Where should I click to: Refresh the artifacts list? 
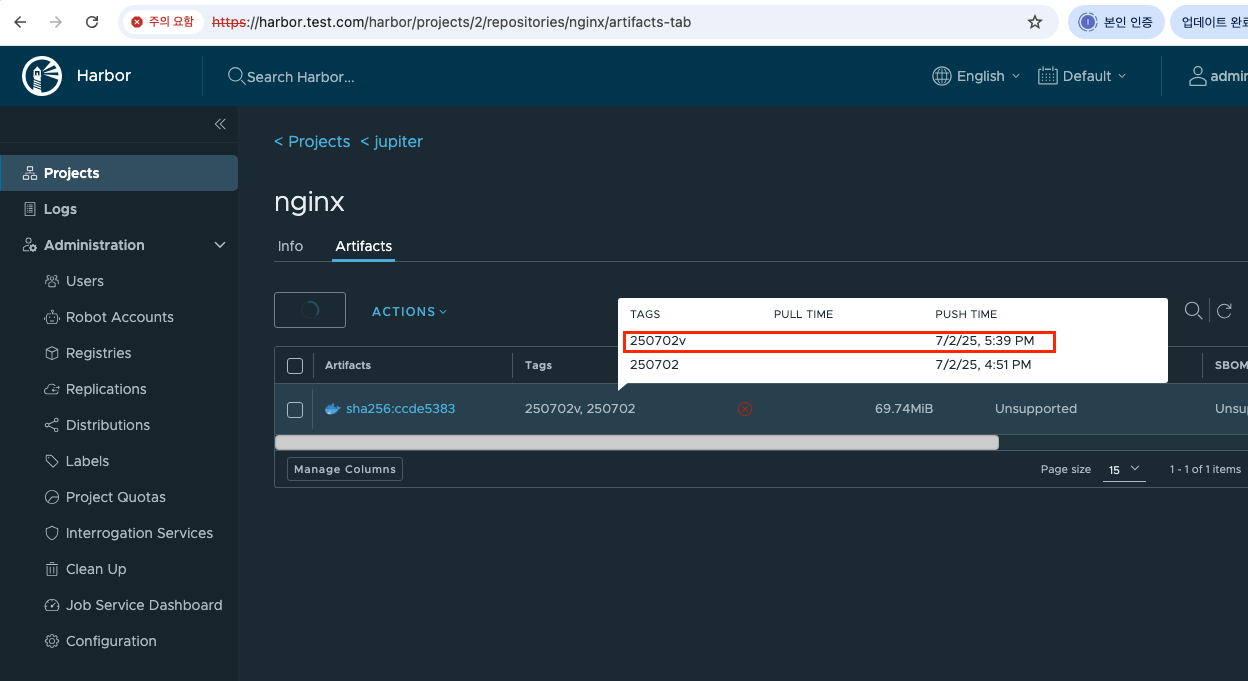(x=1224, y=311)
